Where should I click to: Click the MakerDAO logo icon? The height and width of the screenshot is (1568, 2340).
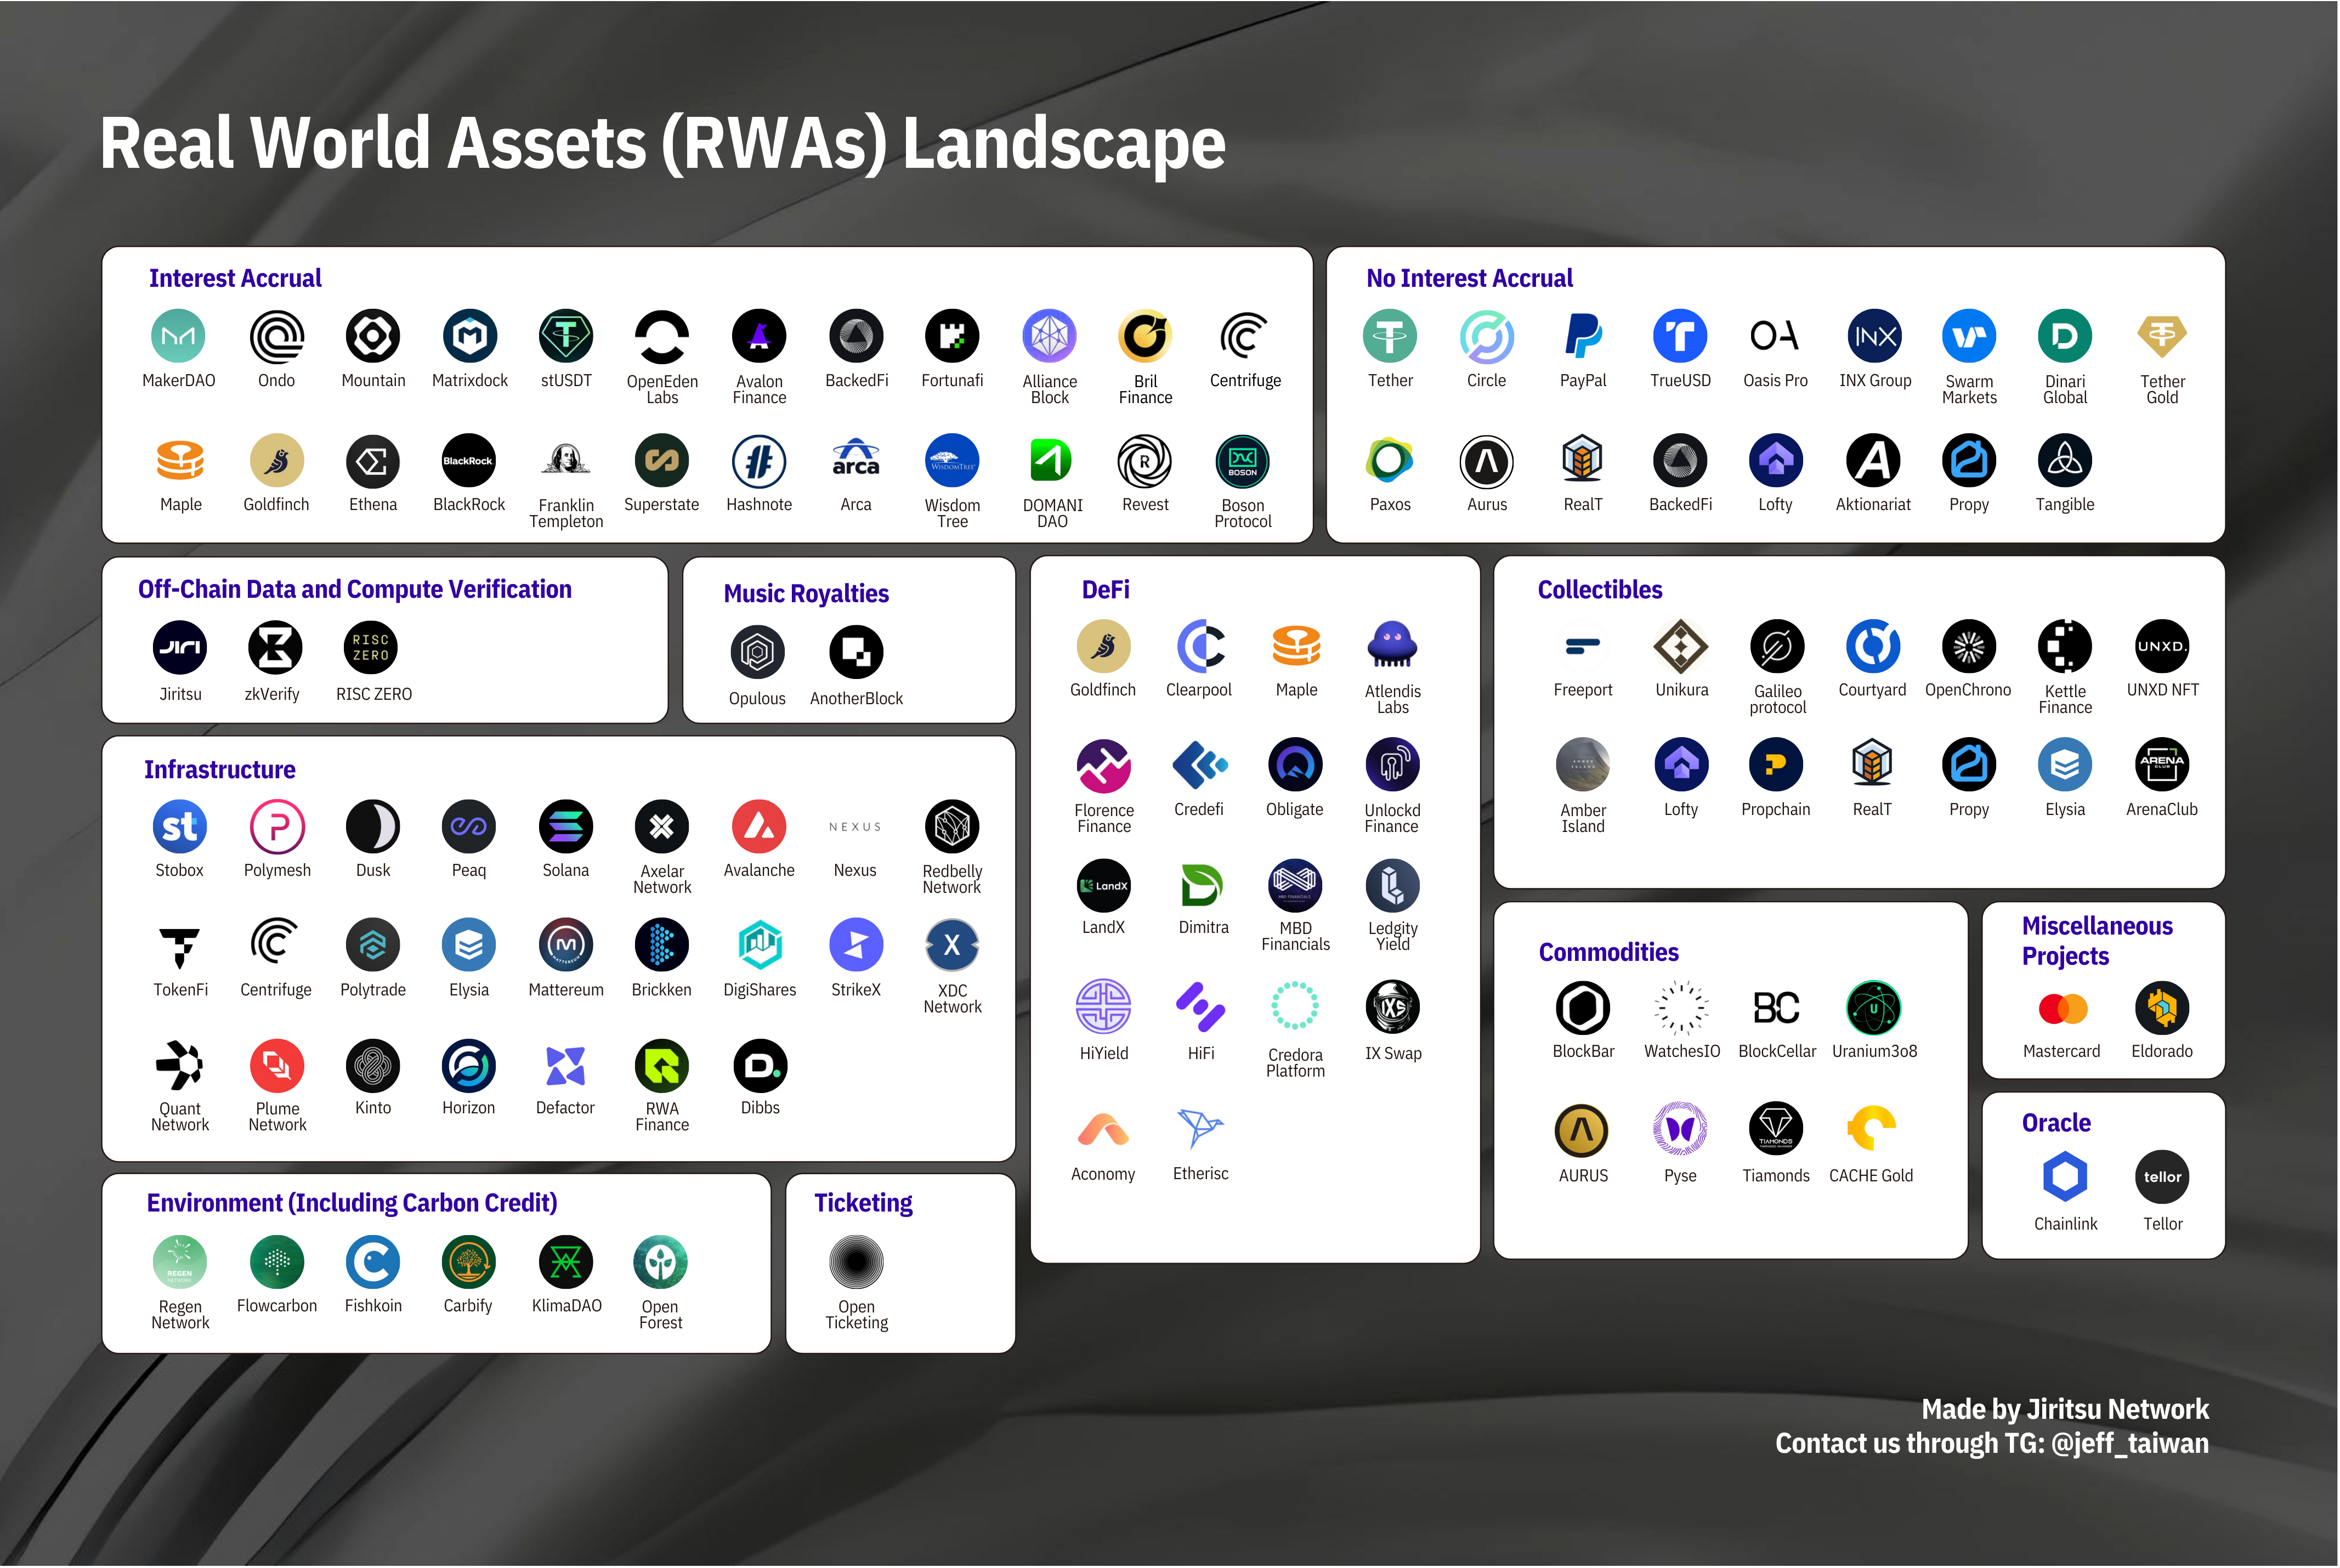coord(178,336)
